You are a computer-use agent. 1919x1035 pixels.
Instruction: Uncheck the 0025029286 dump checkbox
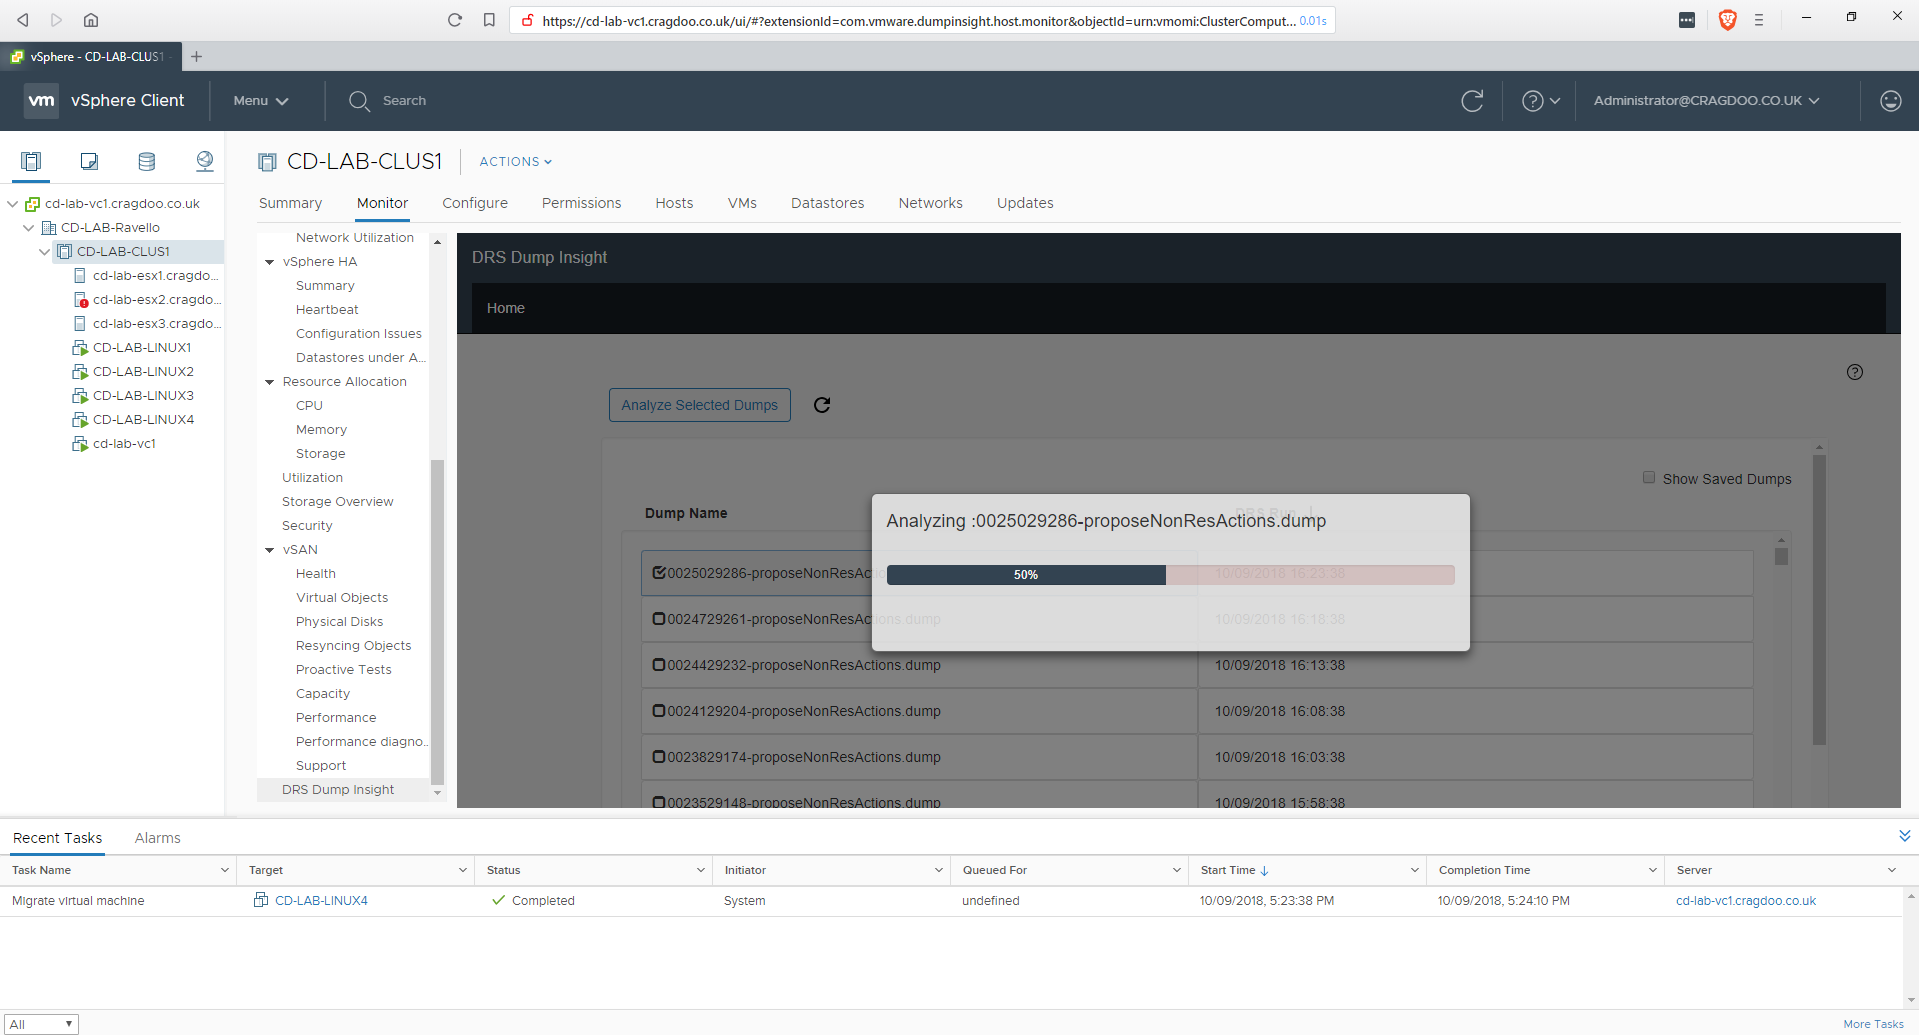[x=659, y=573]
